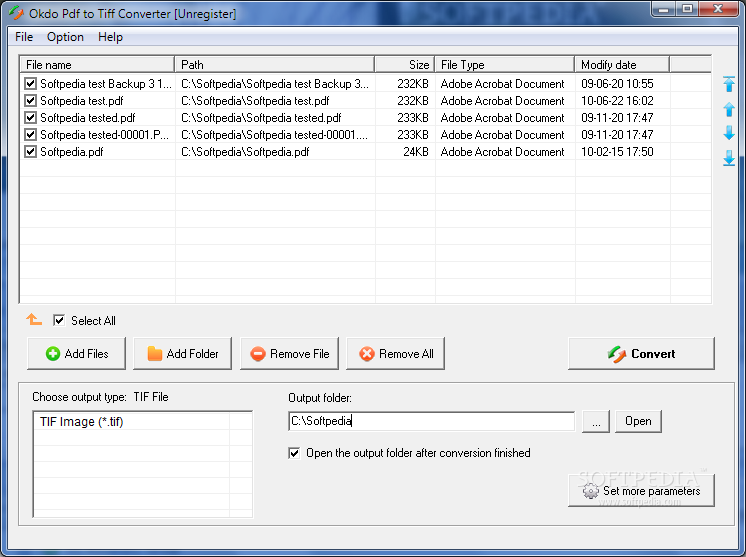Uncheck the Softpedia tested.pdf checkbox
The width and height of the screenshot is (746, 557).
[30, 117]
